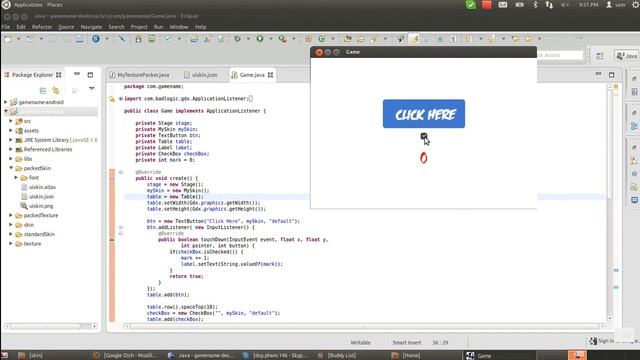Expand the packedTexture folder
The width and height of the screenshot is (640, 360).
11,215
